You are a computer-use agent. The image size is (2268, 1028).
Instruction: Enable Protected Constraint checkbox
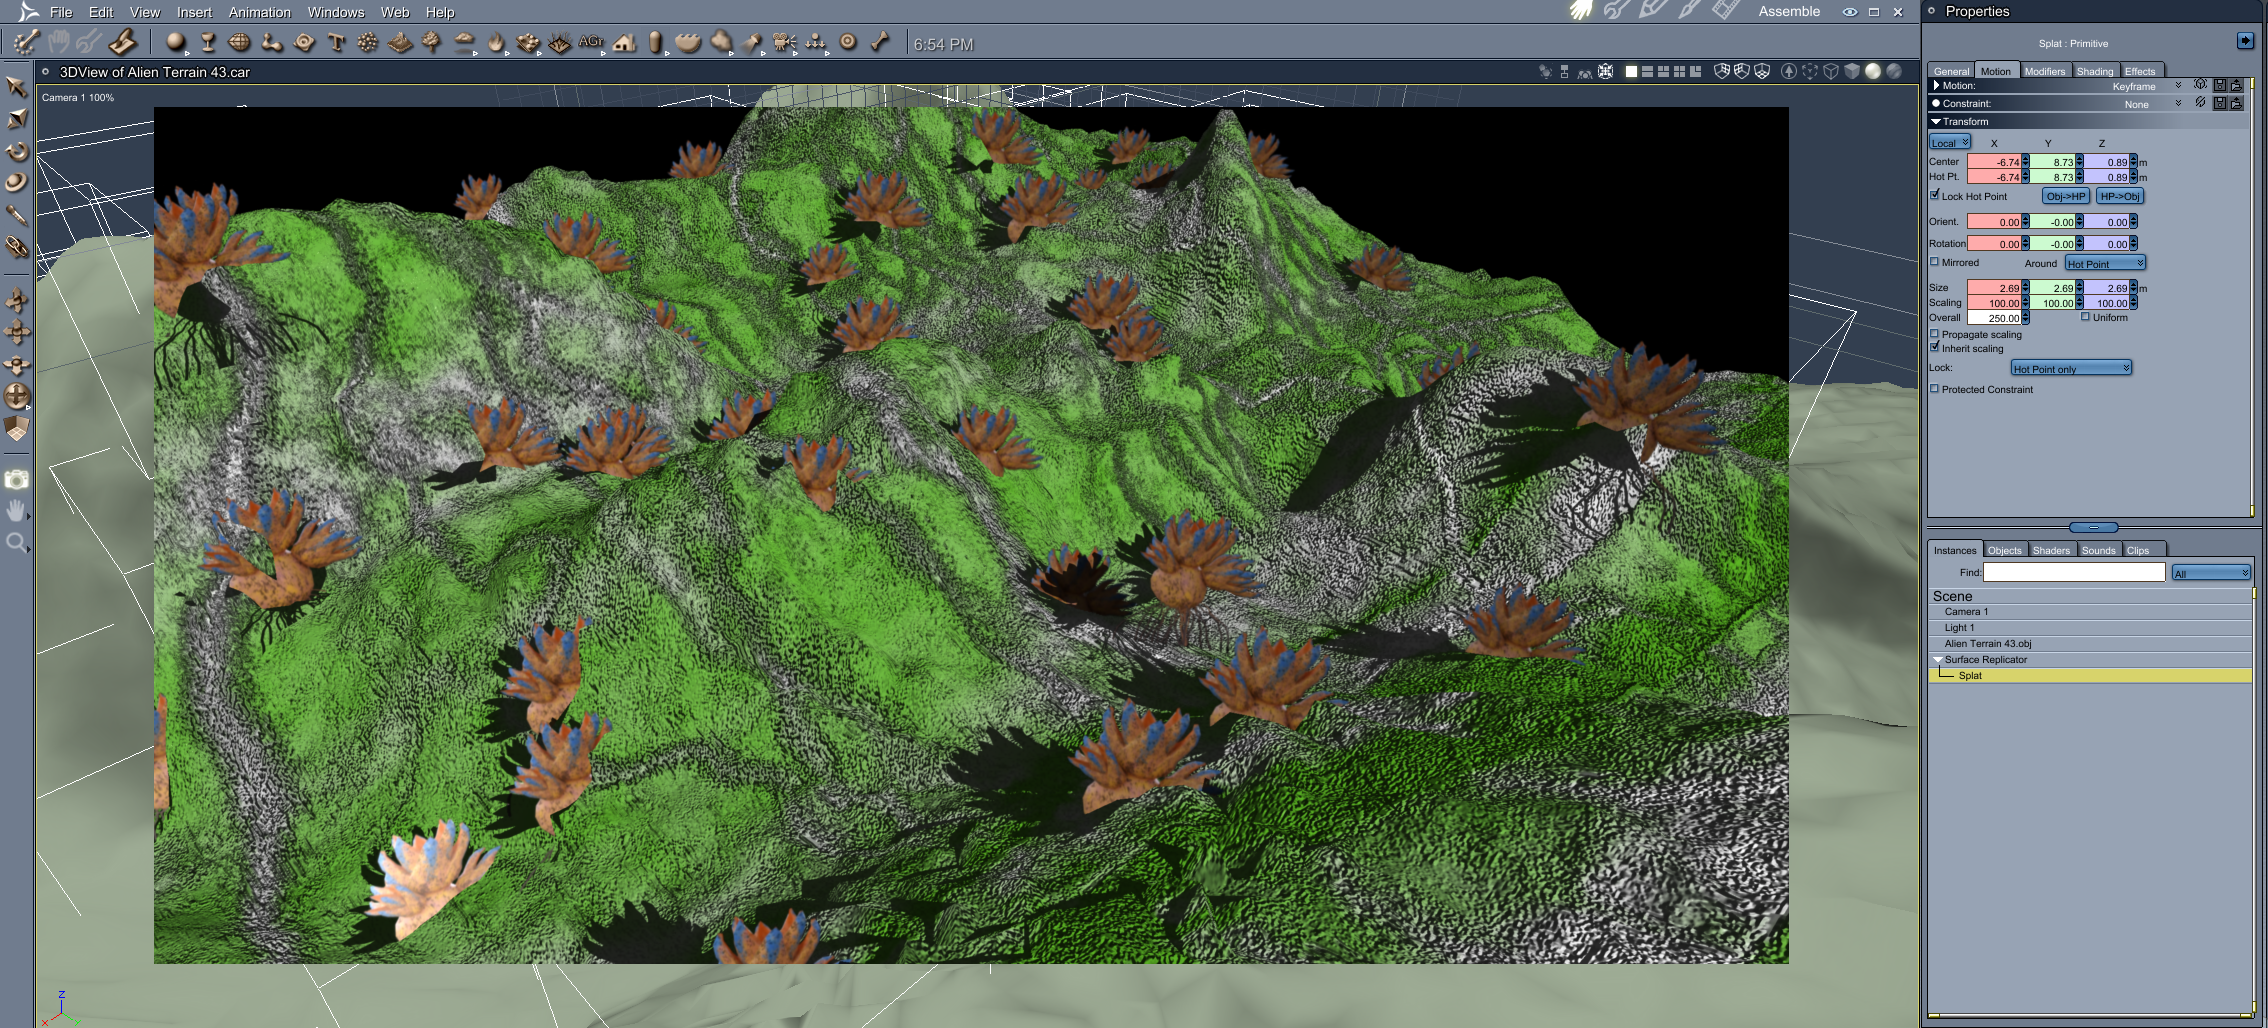(x=1934, y=389)
